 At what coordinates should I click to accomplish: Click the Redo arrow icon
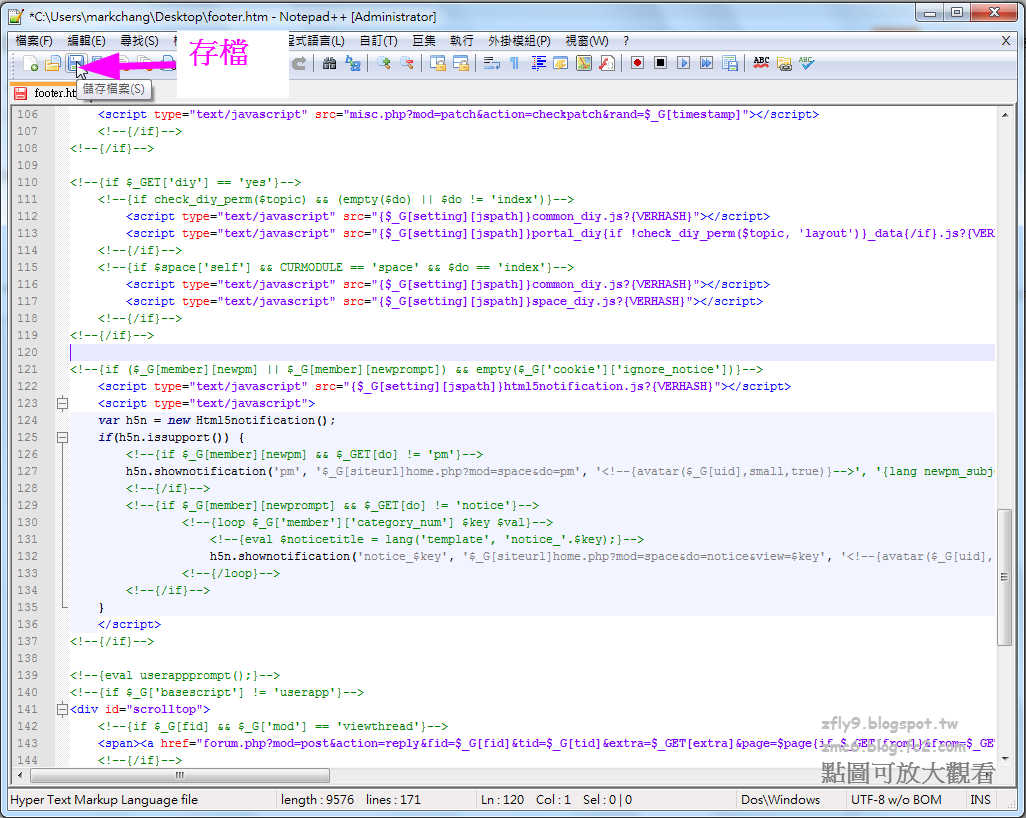click(x=298, y=63)
